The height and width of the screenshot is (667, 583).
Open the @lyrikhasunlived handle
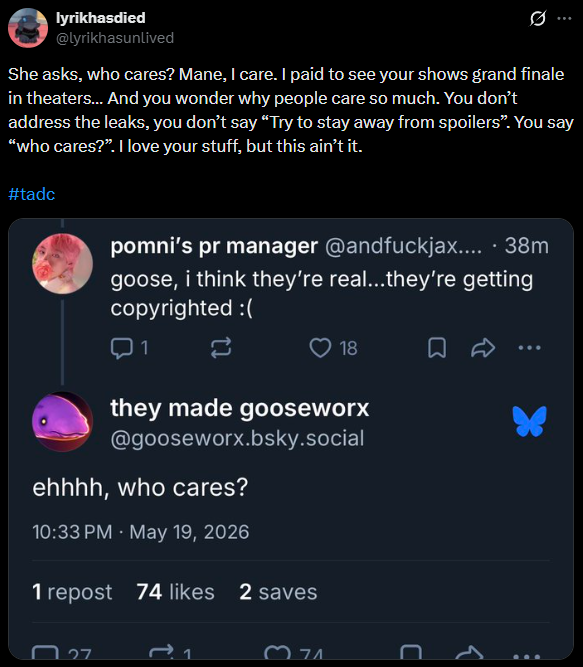[x=115, y=38]
